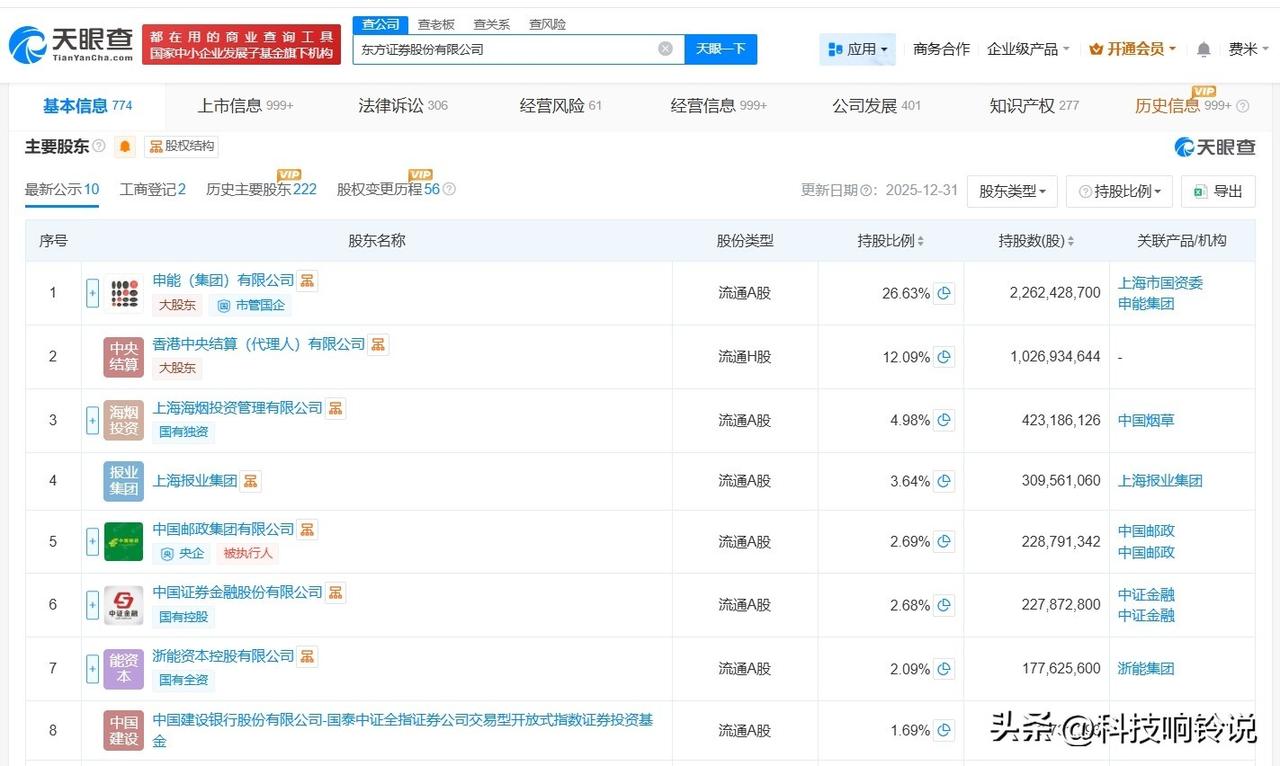Open the ownership chart icon beside 上海报业集团 name
The width and height of the screenshot is (1280, 766).
point(250,481)
